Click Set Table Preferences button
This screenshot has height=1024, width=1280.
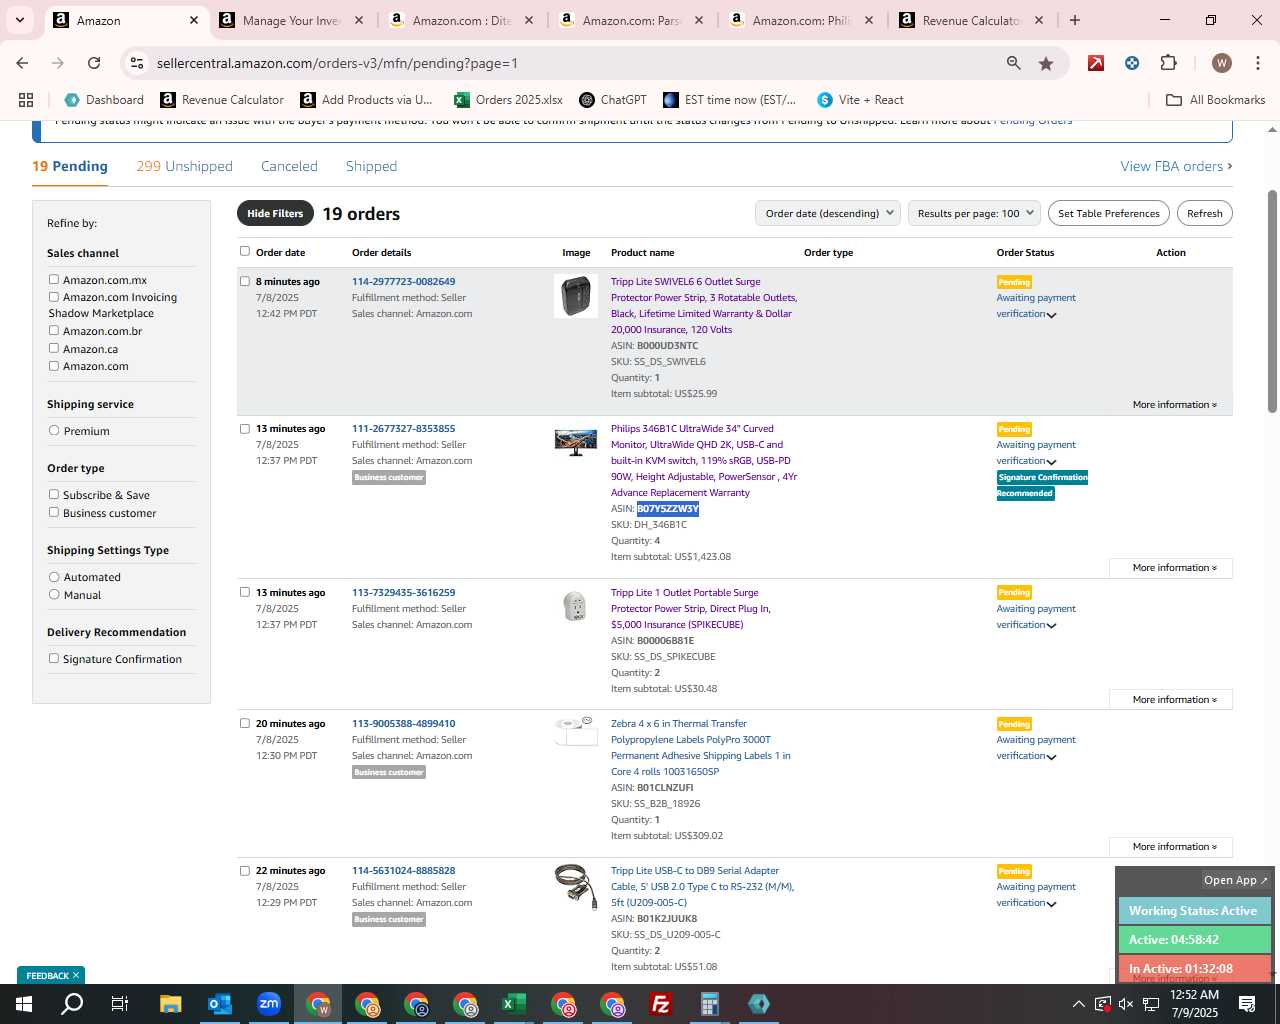click(1109, 213)
